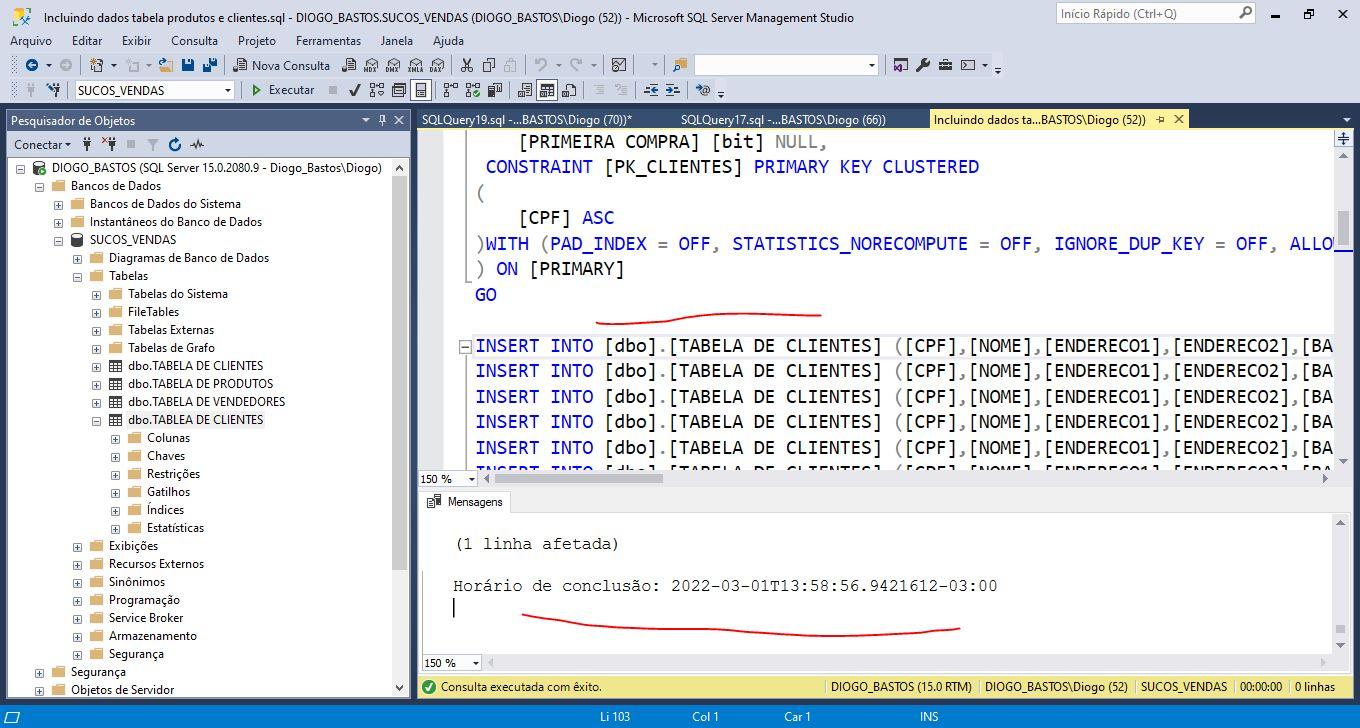This screenshot has width=1360, height=728.
Task: Collapse the INSERT INTO code outline block
Action: coord(465,346)
